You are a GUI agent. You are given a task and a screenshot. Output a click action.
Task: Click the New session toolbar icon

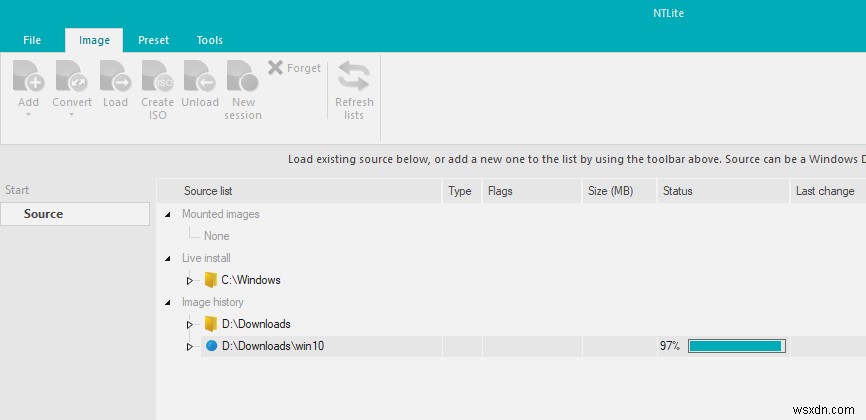coord(243,76)
